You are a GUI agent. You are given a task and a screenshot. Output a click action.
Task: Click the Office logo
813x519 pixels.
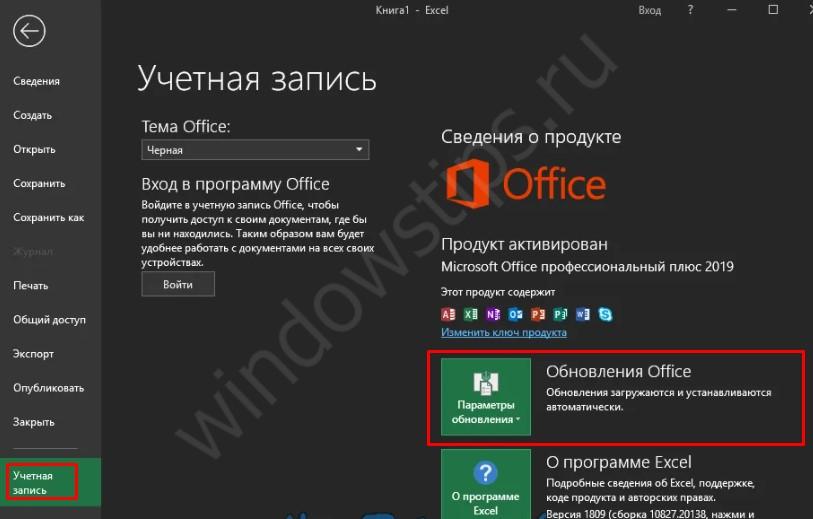coord(526,184)
